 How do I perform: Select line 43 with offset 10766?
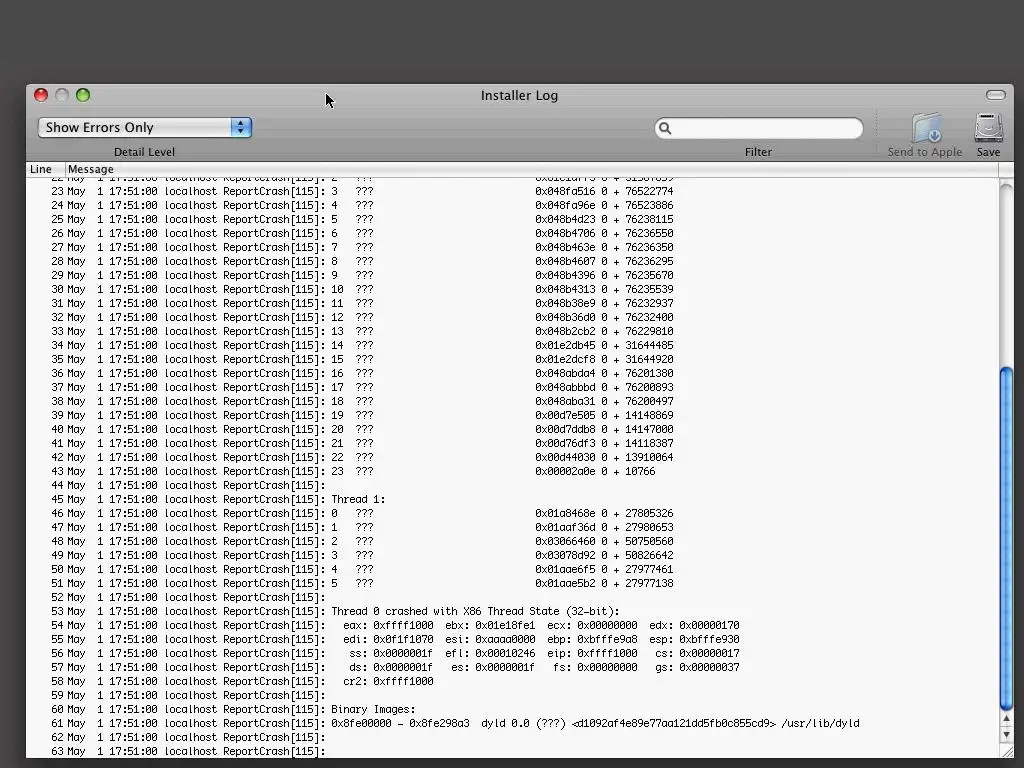coord(512,472)
